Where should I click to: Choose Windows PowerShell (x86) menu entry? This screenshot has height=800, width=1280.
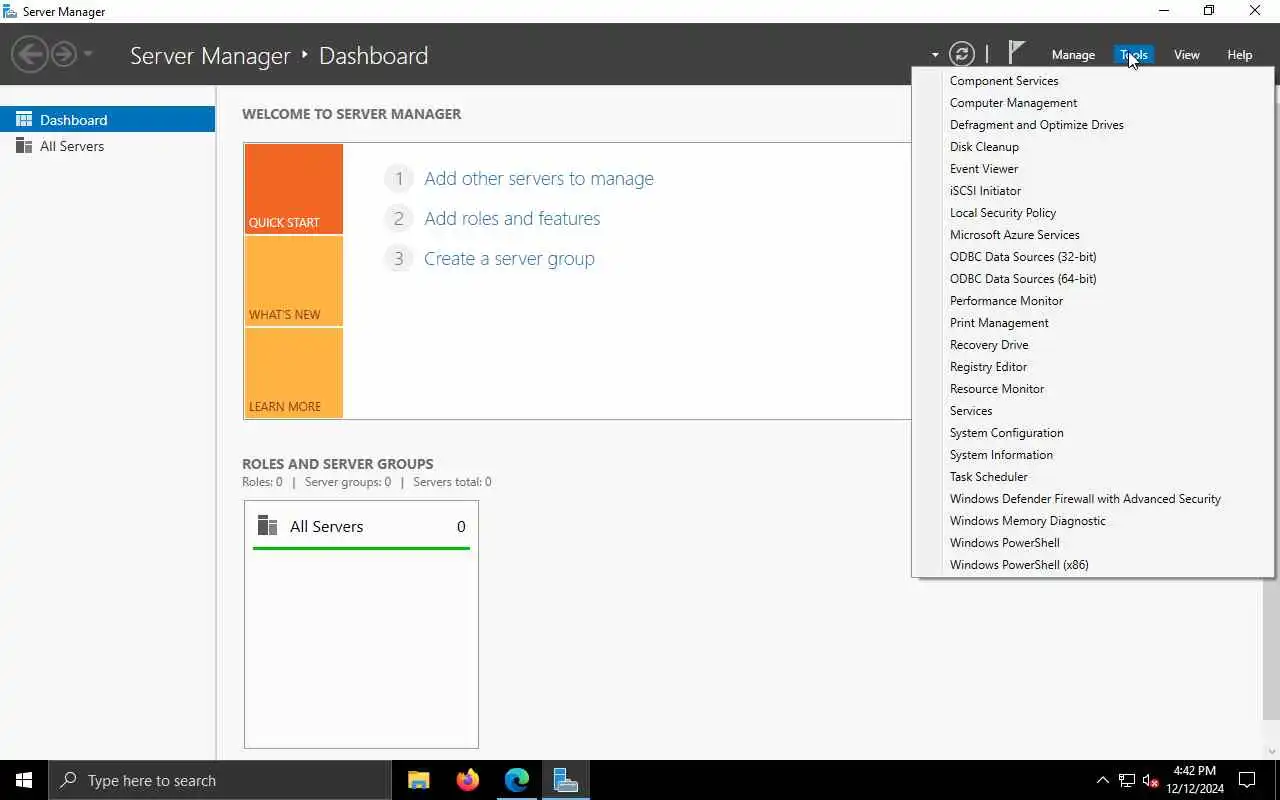1093,565
